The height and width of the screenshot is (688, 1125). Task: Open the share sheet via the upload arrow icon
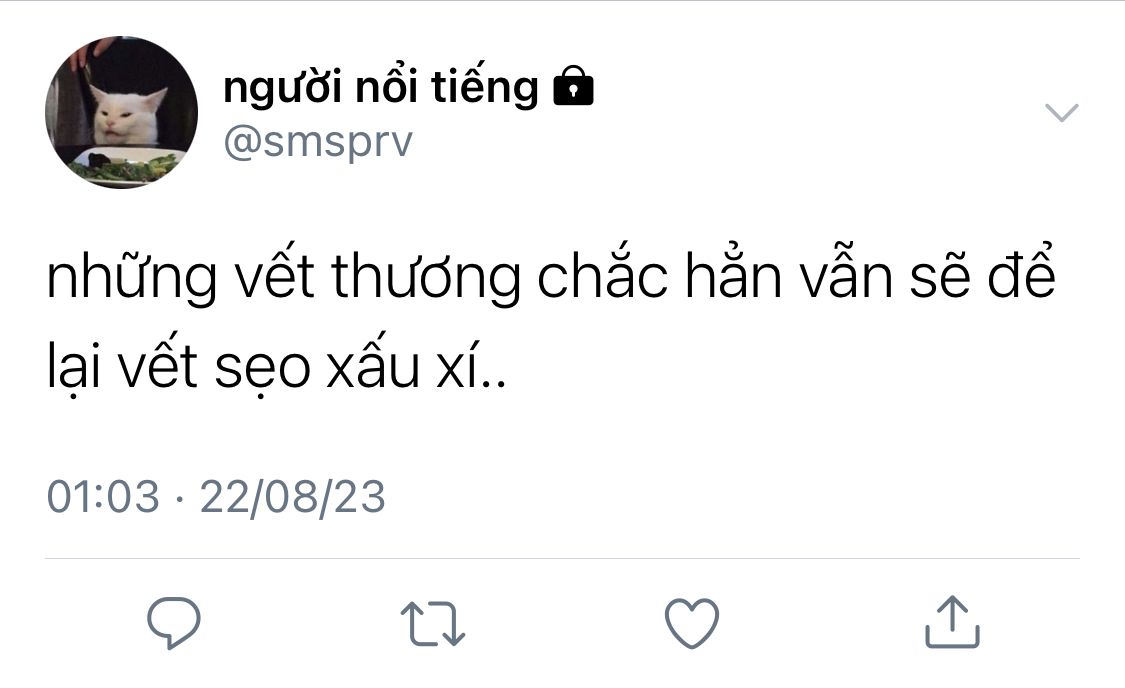pos(952,622)
